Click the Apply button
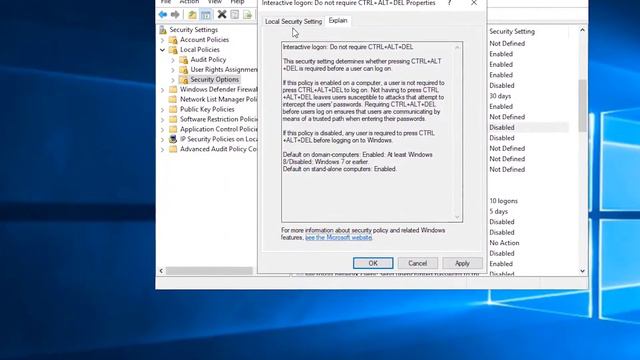This screenshot has width=640, height=360. tap(462, 263)
